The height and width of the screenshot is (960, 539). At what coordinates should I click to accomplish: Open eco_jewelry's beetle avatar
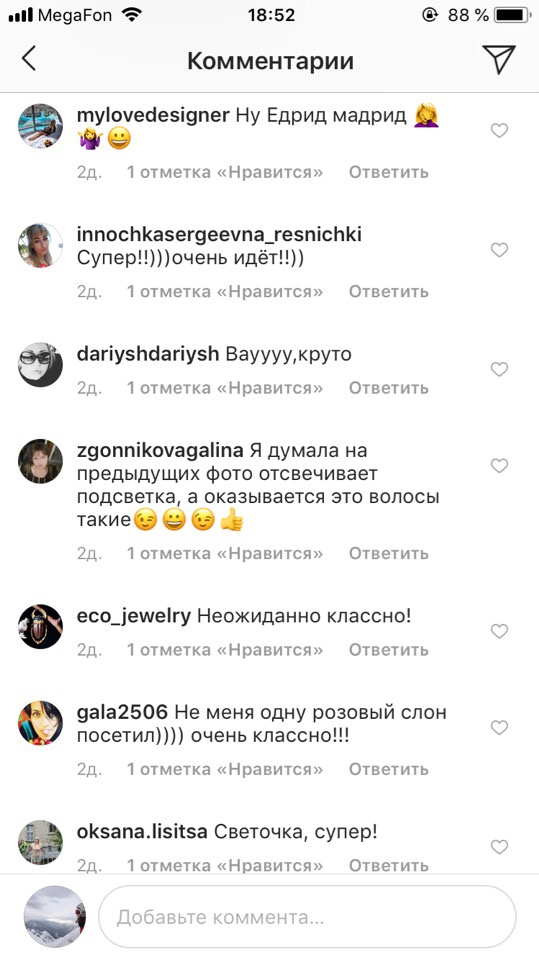pyautogui.click(x=40, y=626)
